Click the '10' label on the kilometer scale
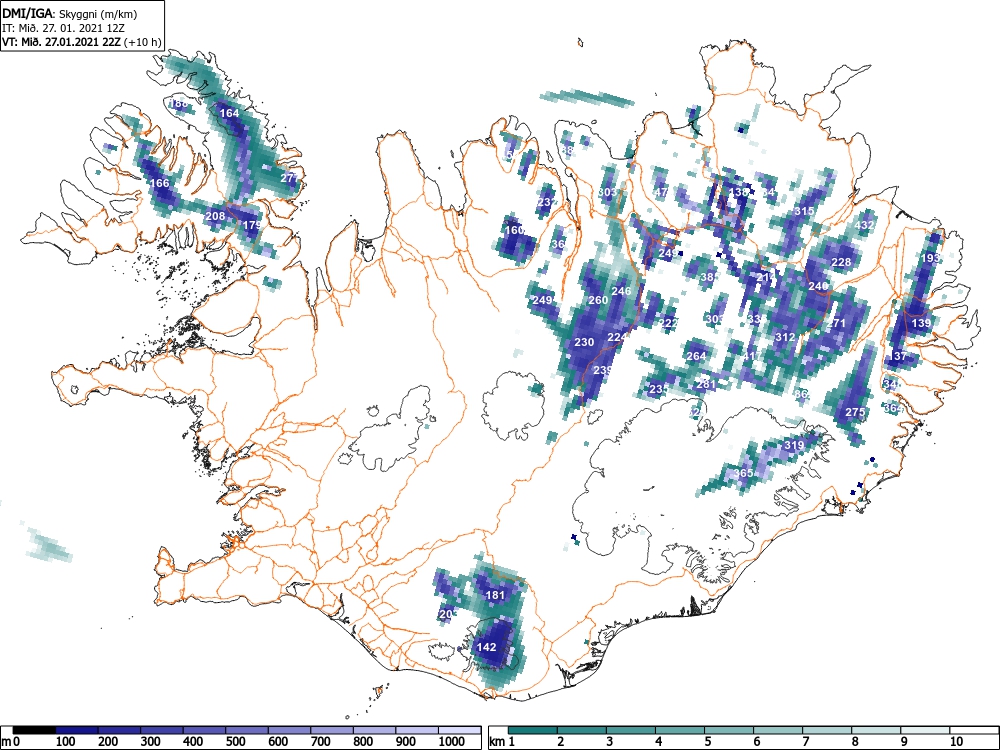1000x750 pixels. click(955, 742)
